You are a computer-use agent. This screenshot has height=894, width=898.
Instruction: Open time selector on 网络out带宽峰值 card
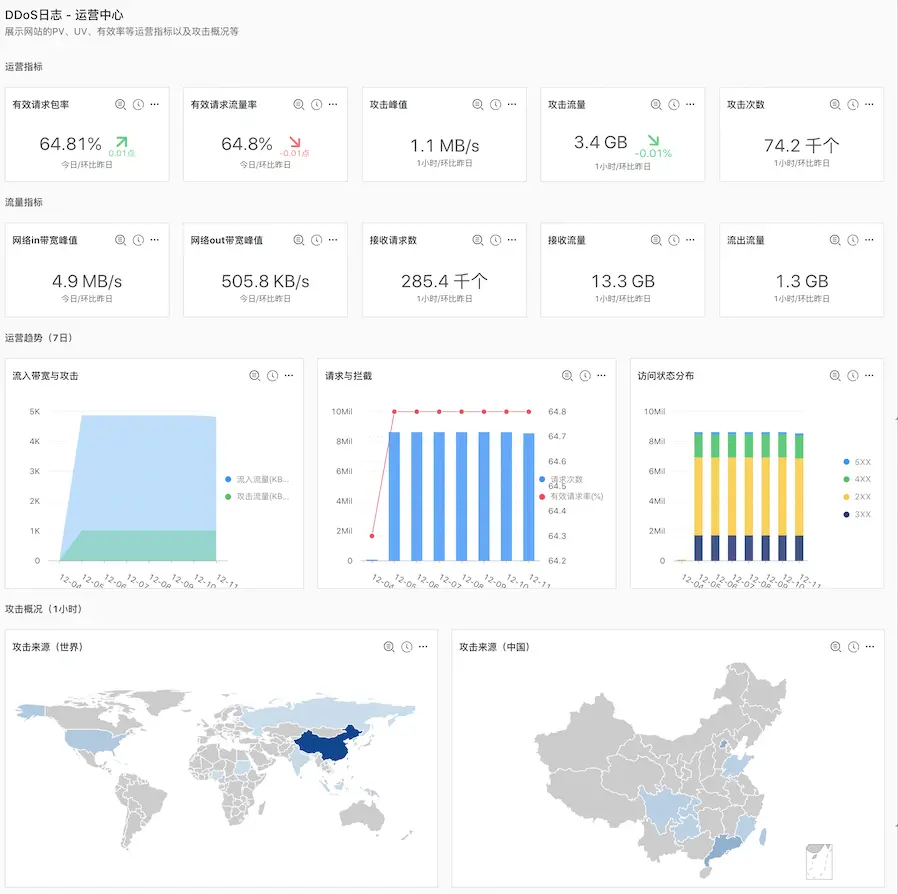coord(317,240)
